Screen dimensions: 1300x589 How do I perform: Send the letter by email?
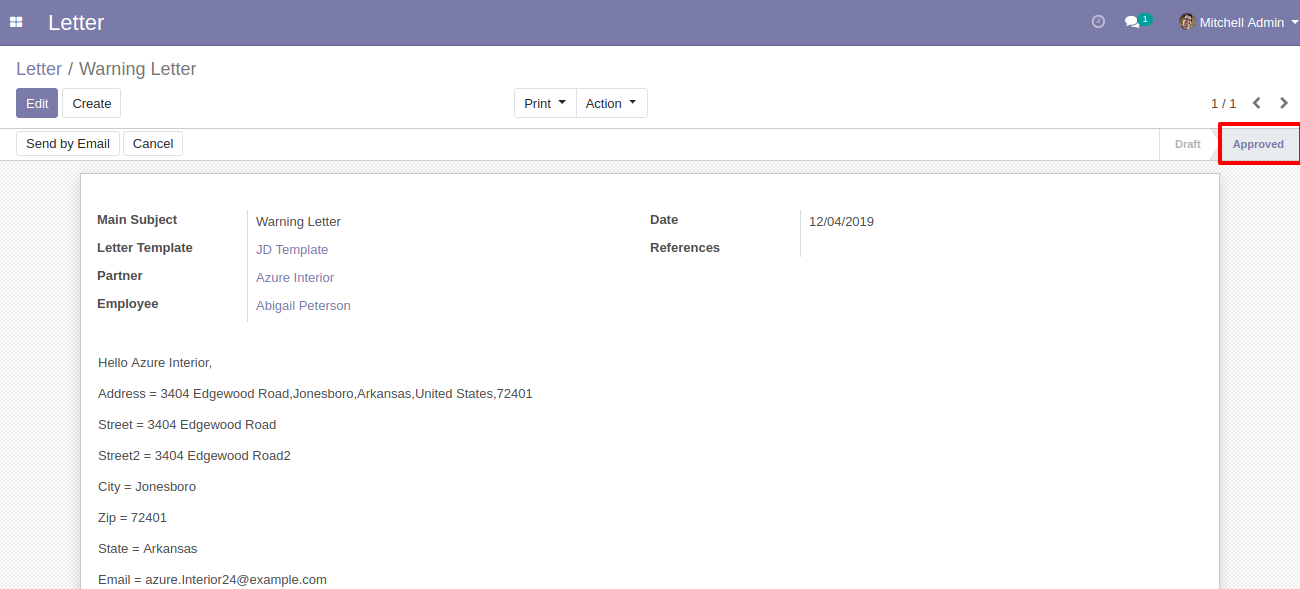[x=68, y=144]
